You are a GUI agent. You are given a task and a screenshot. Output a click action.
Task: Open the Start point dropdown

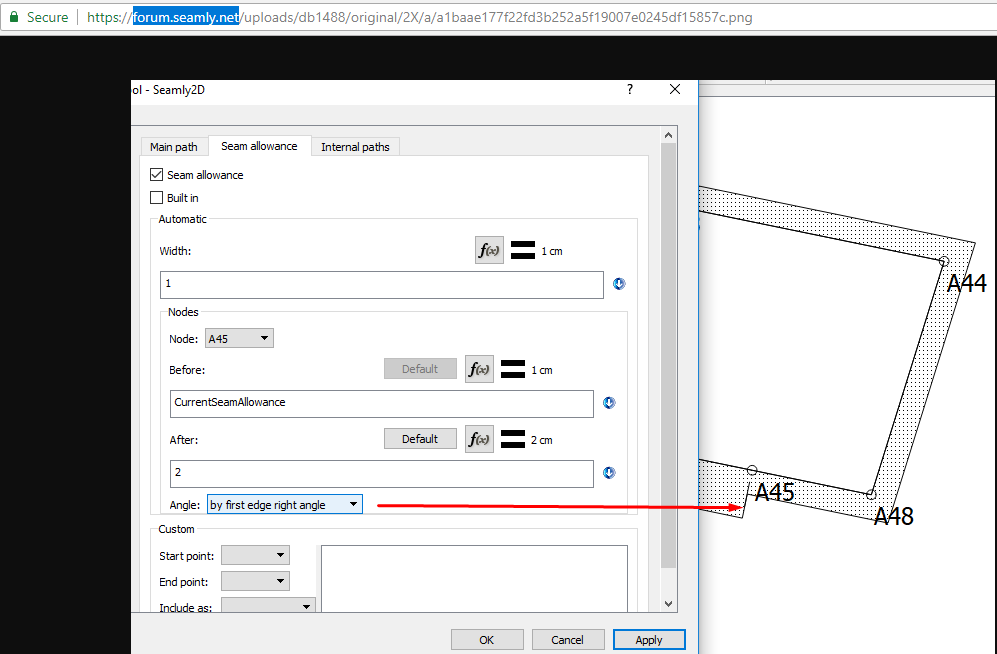click(255, 555)
